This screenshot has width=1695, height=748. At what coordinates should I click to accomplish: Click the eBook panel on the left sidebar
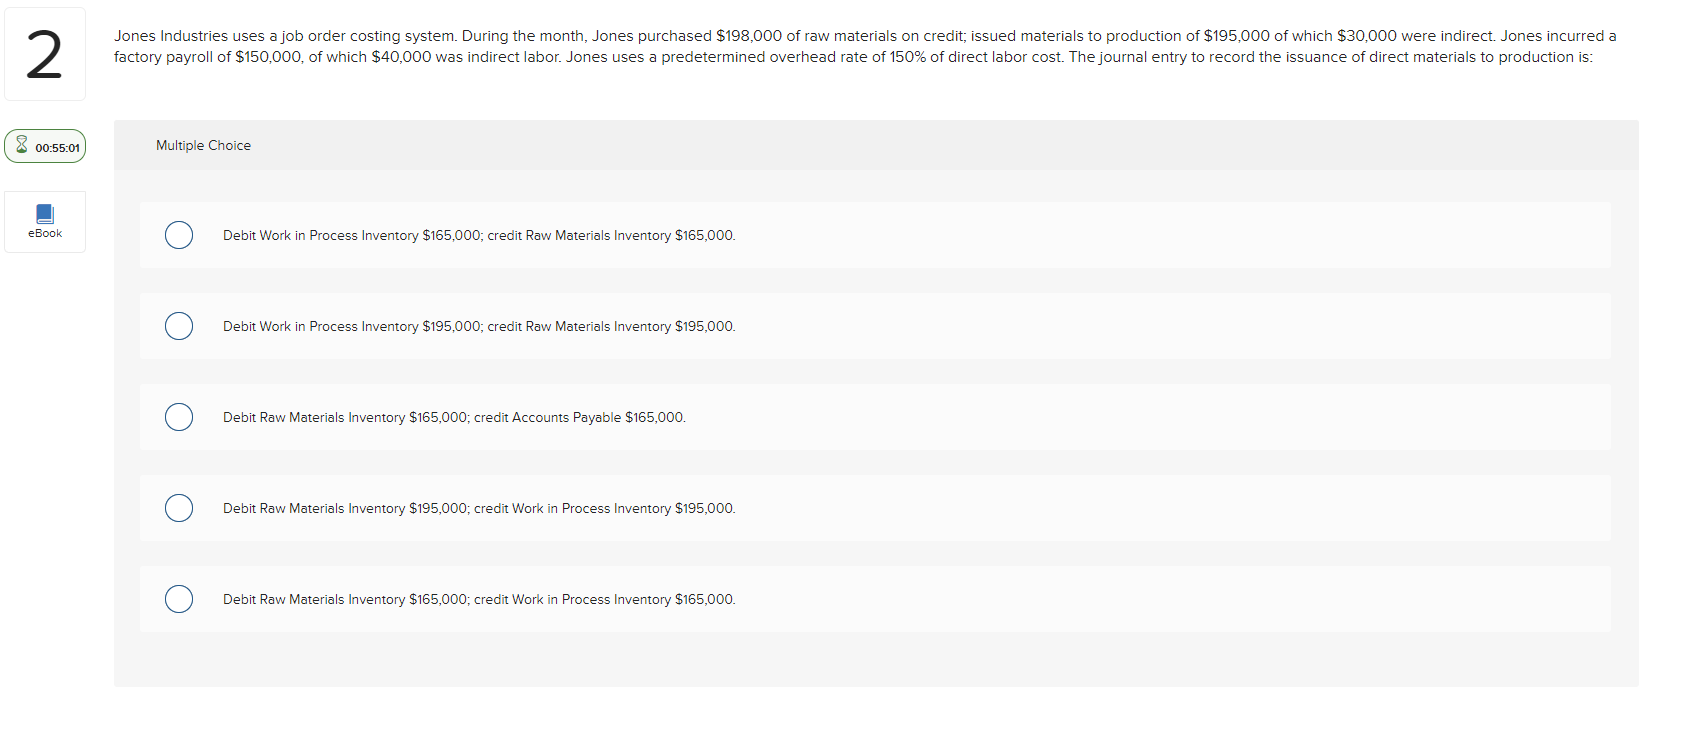click(44, 221)
